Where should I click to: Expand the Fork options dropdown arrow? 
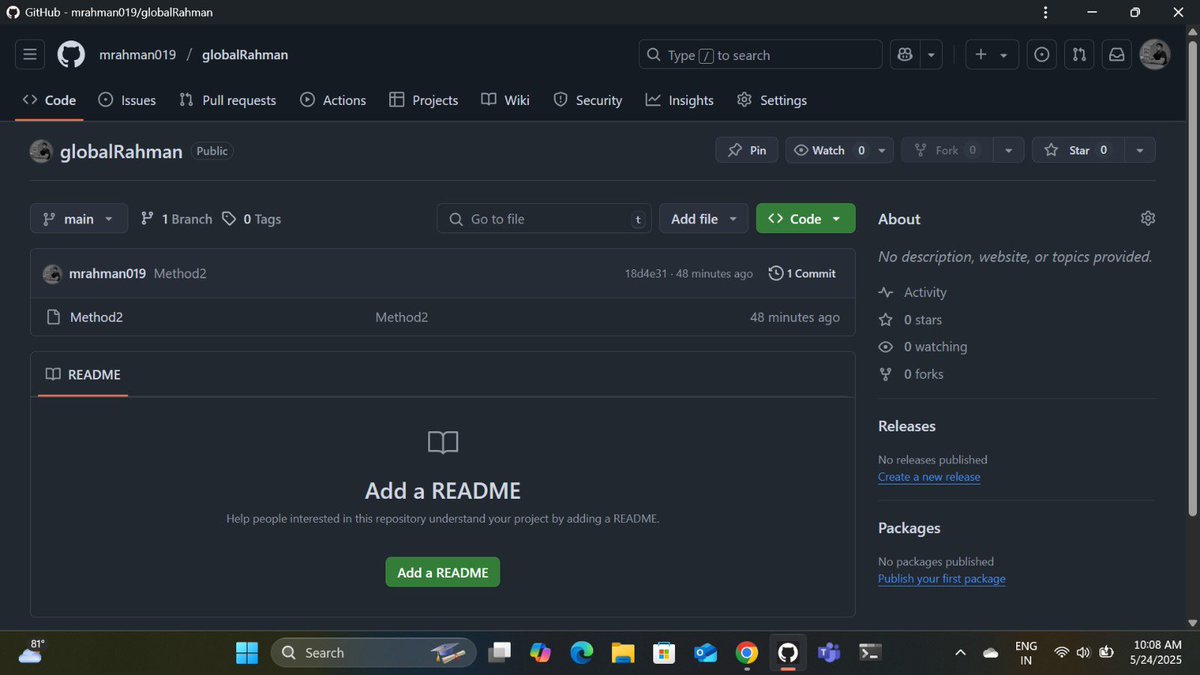1008,150
